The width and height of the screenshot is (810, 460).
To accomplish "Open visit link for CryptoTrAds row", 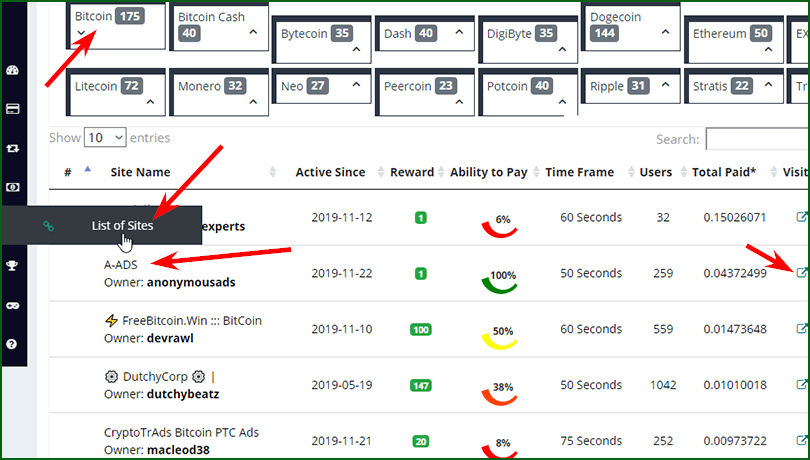I will coord(801,440).
